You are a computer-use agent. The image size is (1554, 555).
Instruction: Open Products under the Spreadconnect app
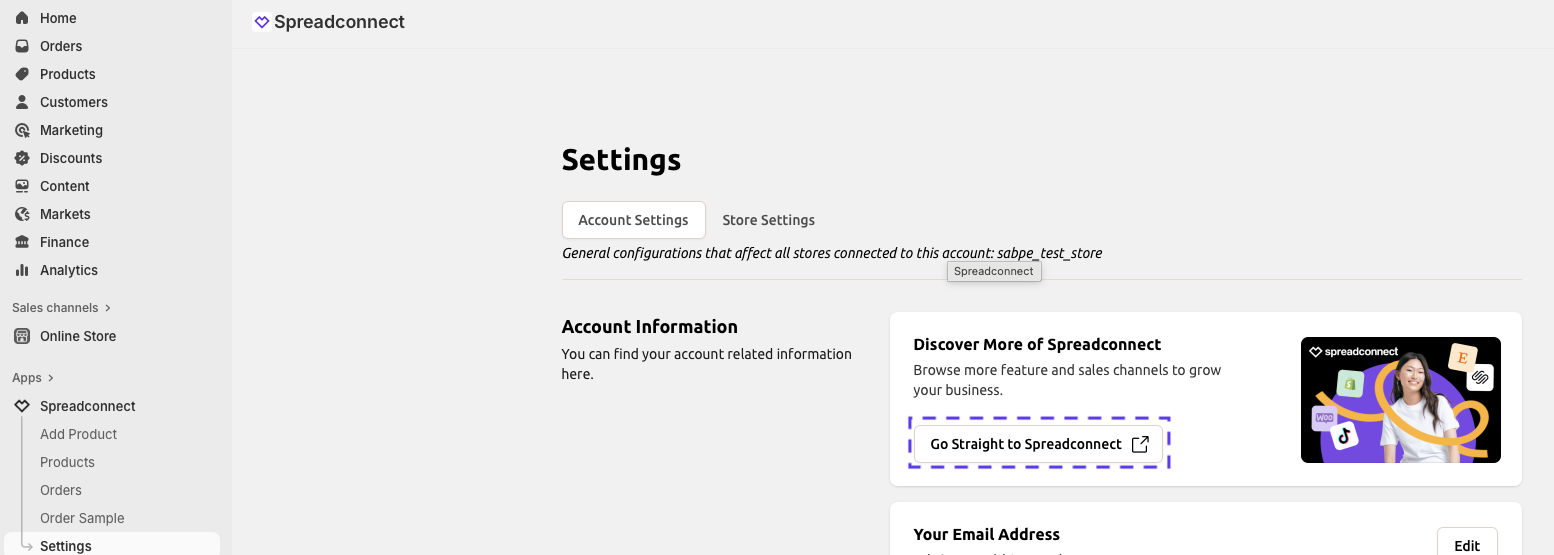coord(67,462)
